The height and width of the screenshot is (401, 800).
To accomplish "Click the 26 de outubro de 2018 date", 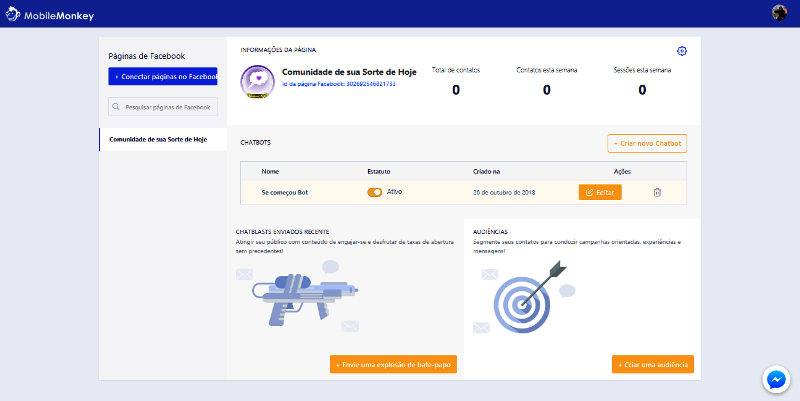I will pos(504,192).
